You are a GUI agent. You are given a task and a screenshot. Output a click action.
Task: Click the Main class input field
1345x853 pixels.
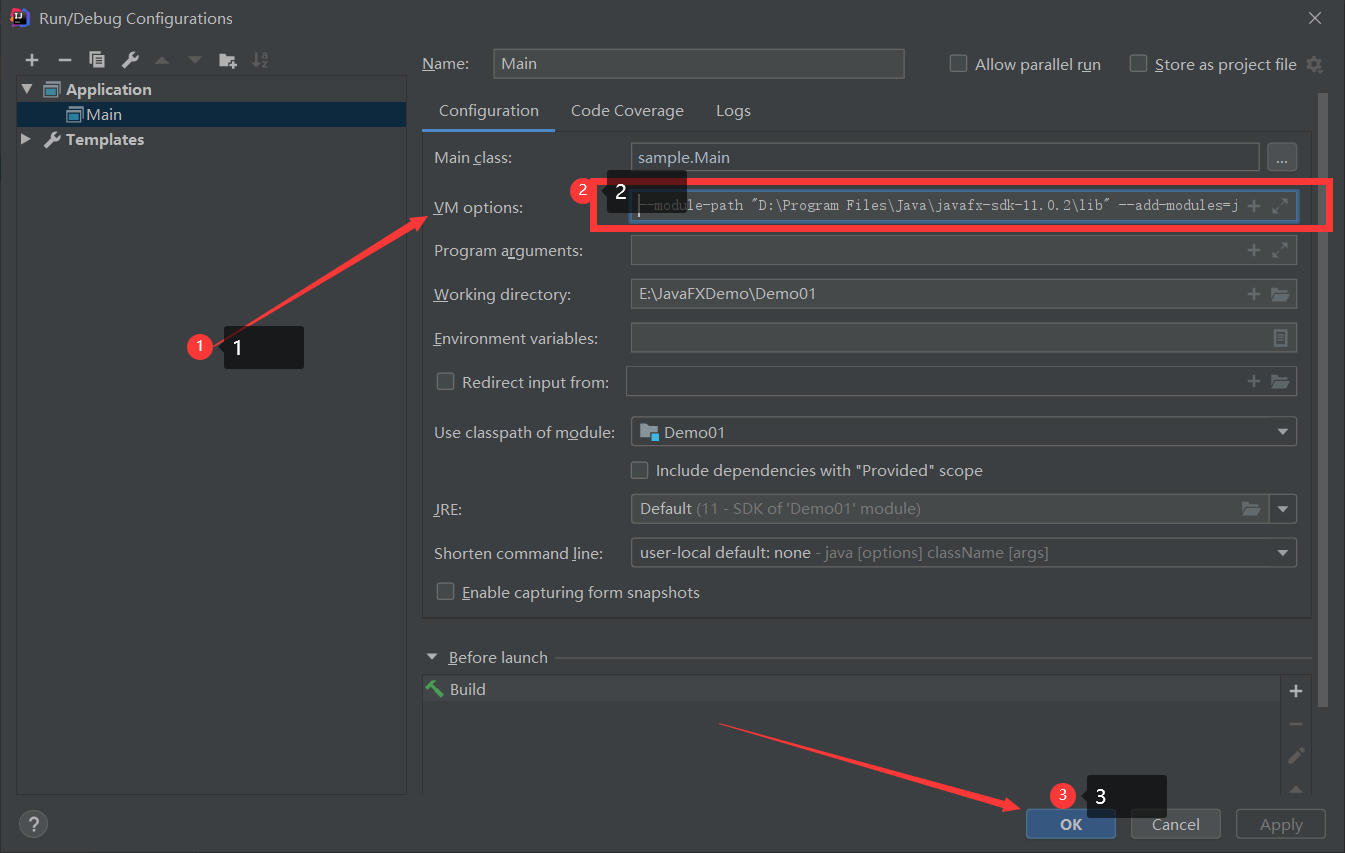point(945,158)
